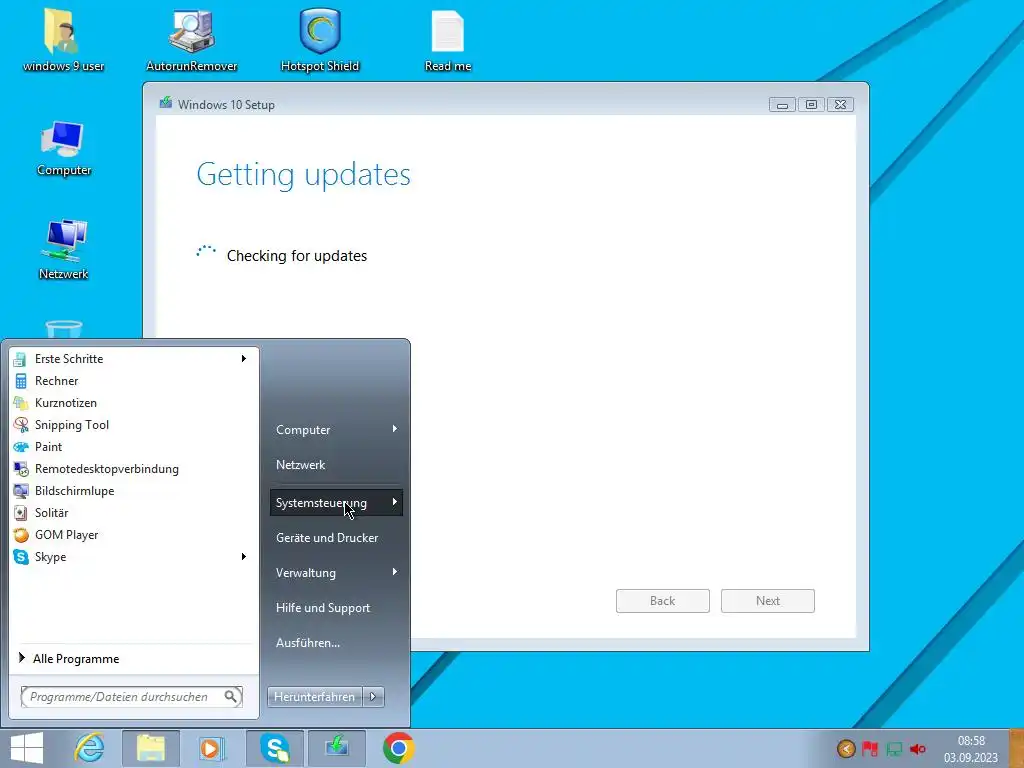Open Systemsteuerung in the Start menu
The image size is (1024, 768).
point(336,503)
